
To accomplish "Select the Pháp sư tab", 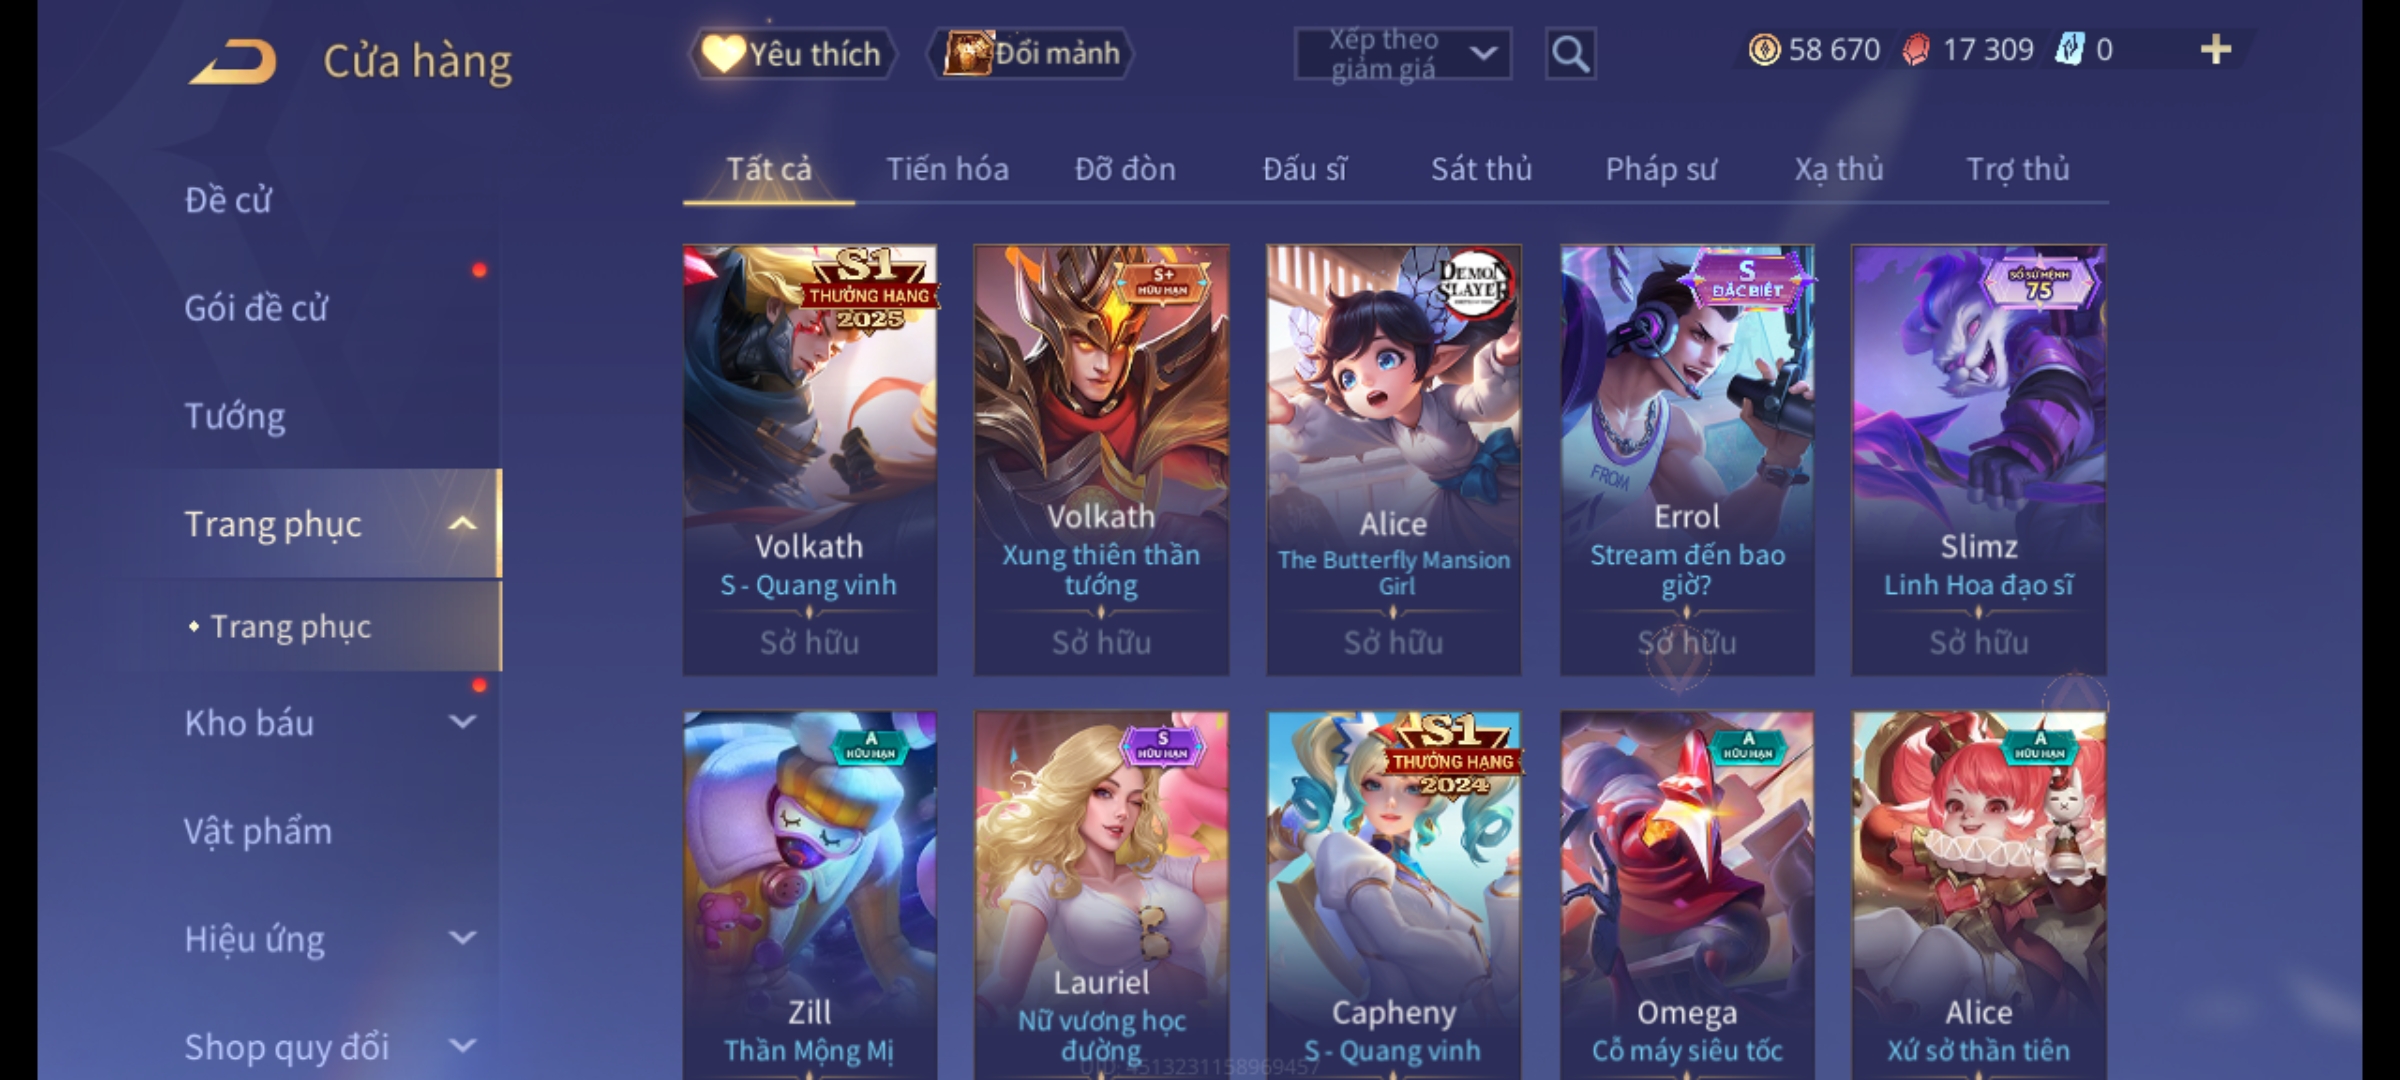I will (x=1661, y=169).
